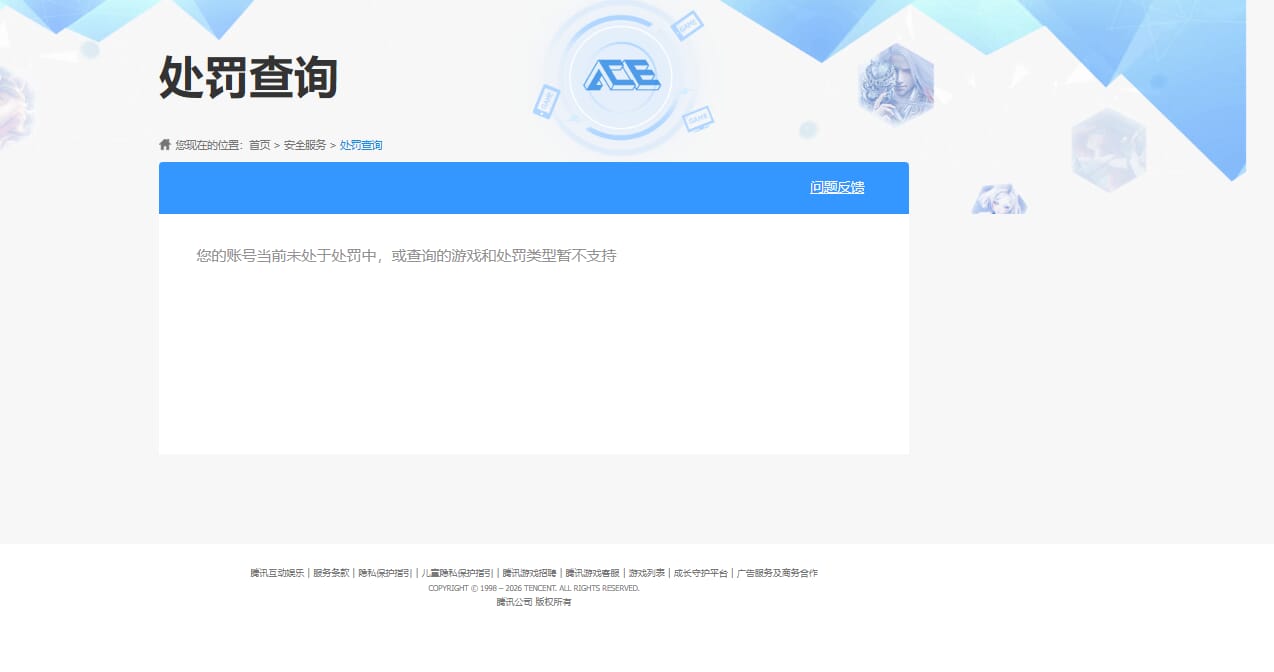Open the 儿童隐私保护指引 children's privacy guide
1274x672 pixels.
(455, 572)
